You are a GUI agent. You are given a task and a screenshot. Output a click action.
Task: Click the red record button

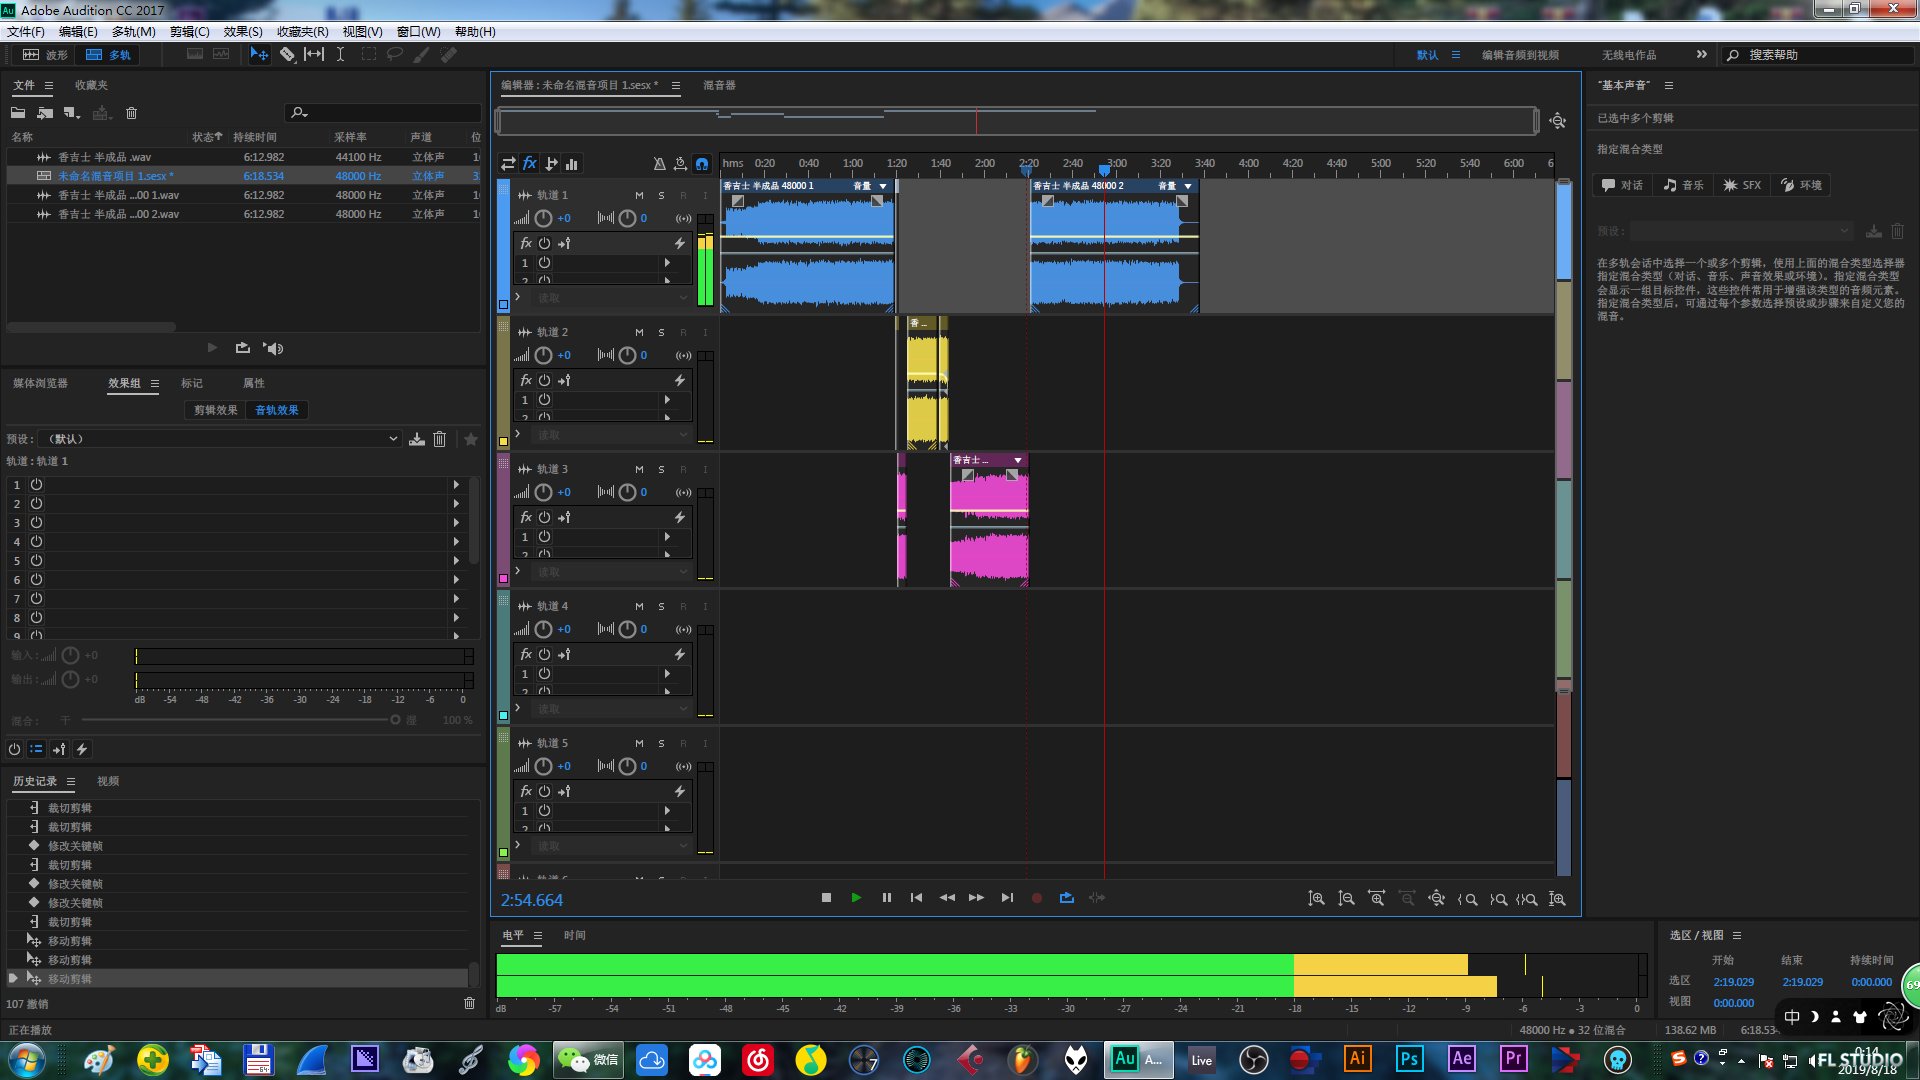[1037, 898]
